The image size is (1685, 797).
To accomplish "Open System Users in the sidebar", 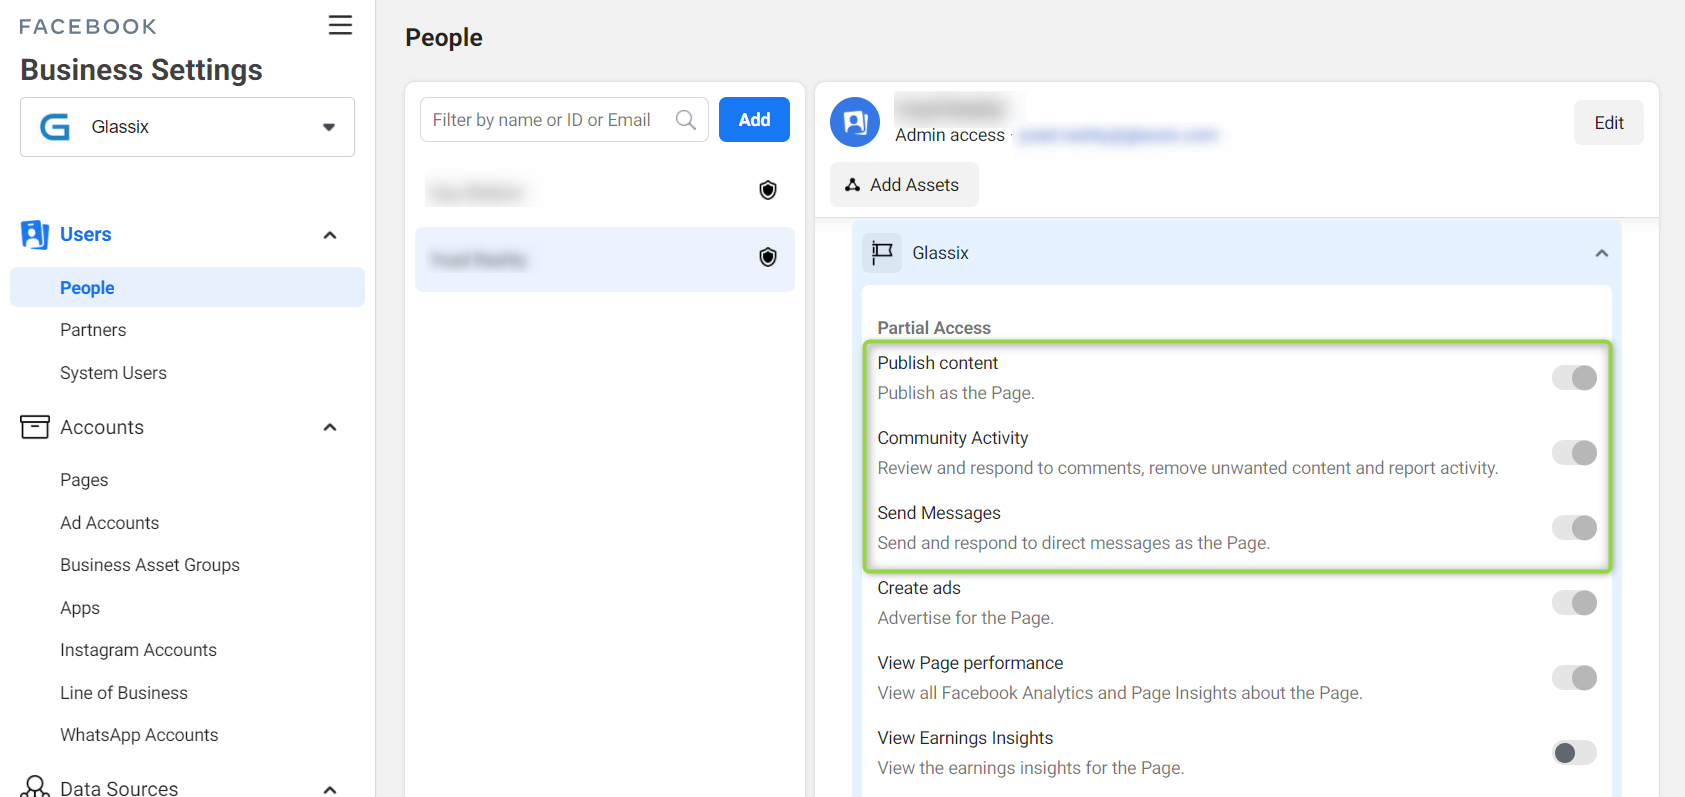I will point(113,373).
